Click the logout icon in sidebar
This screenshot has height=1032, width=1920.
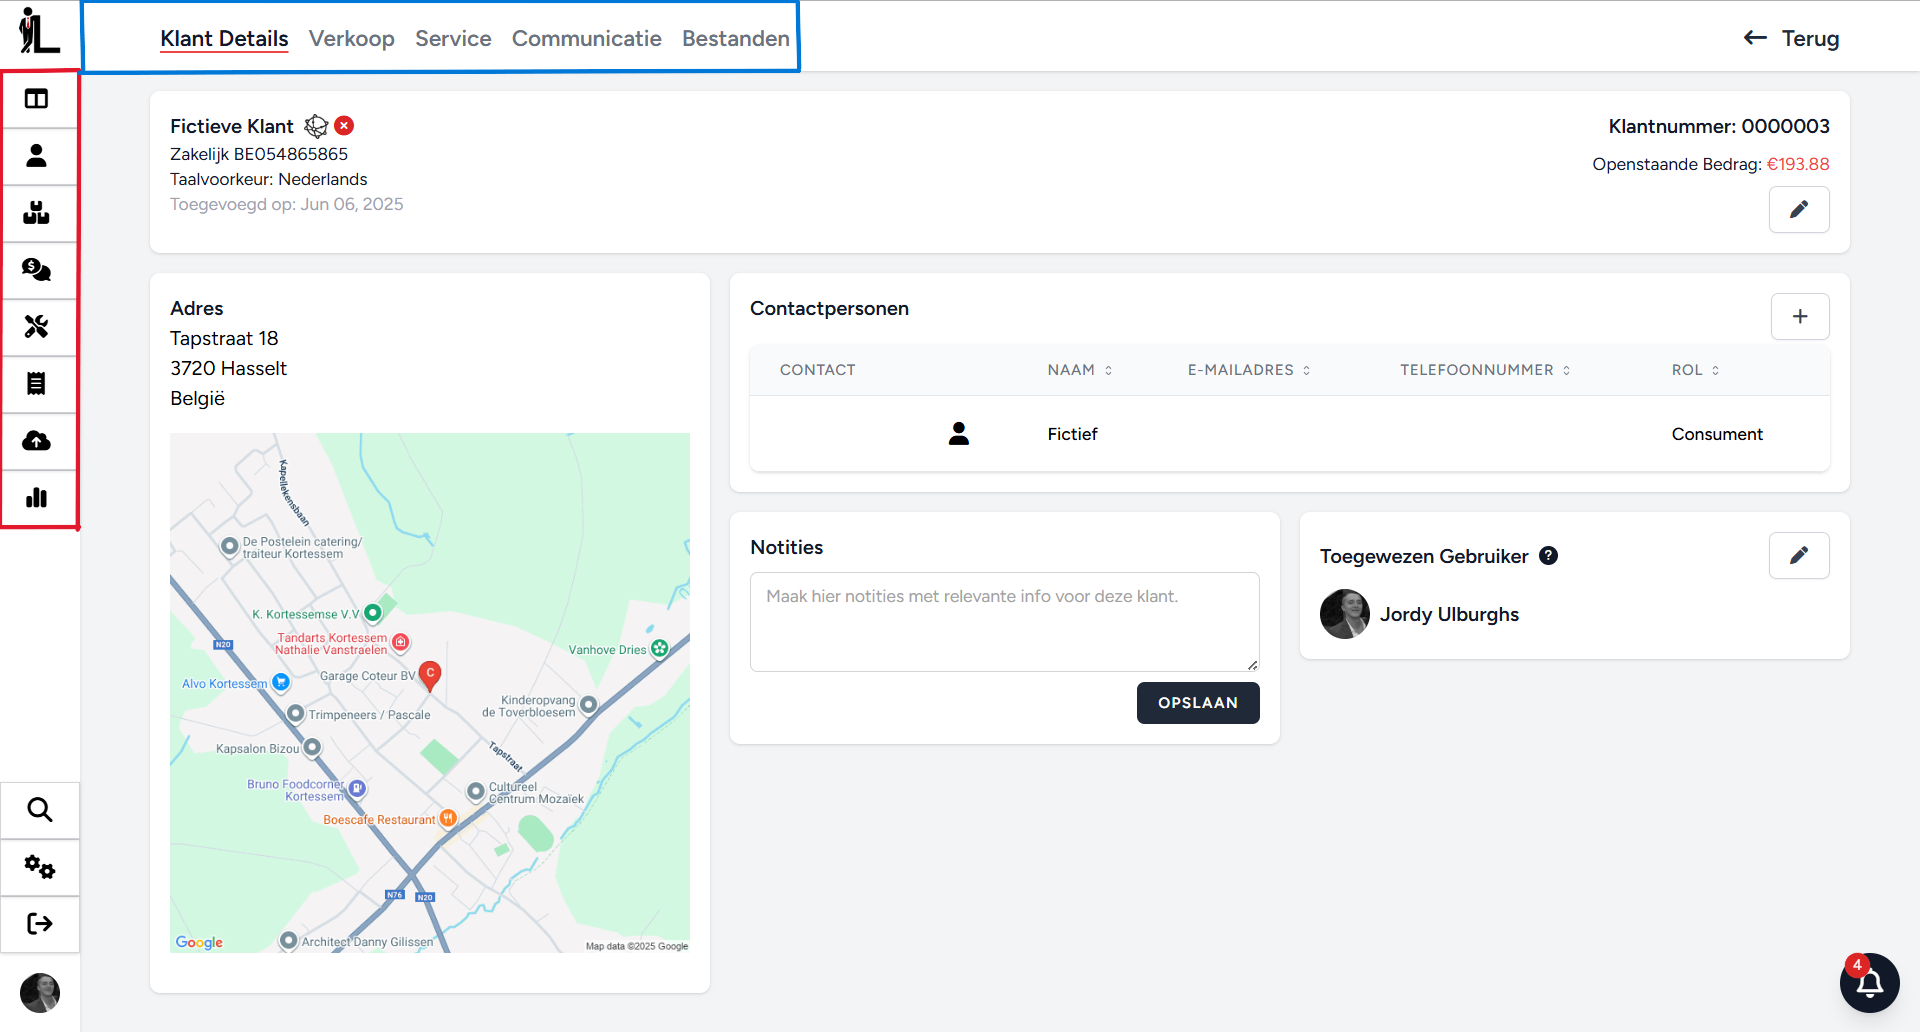(40, 924)
